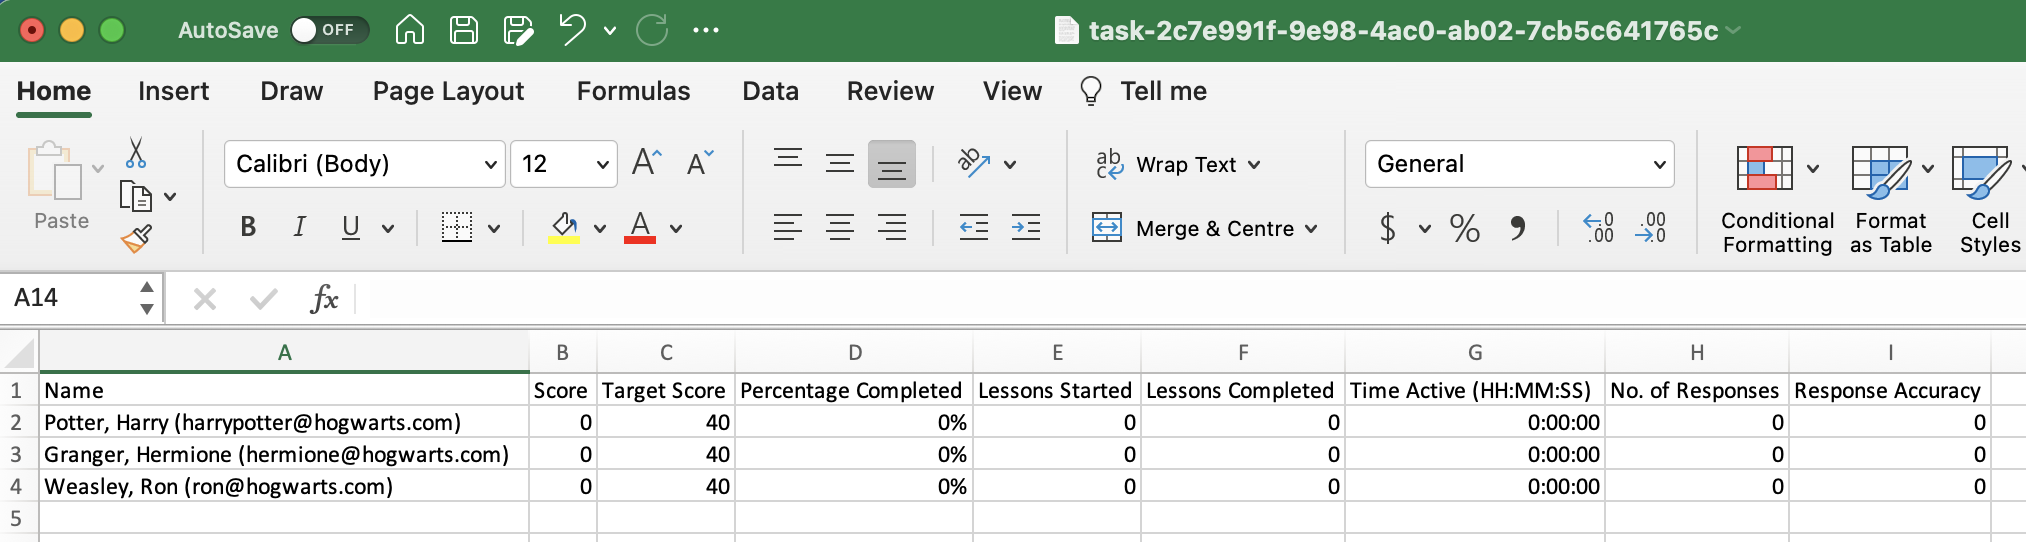This screenshot has height=542, width=2026.
Task: Expand the borders dropdown arrow
Action: pos(494,229)
